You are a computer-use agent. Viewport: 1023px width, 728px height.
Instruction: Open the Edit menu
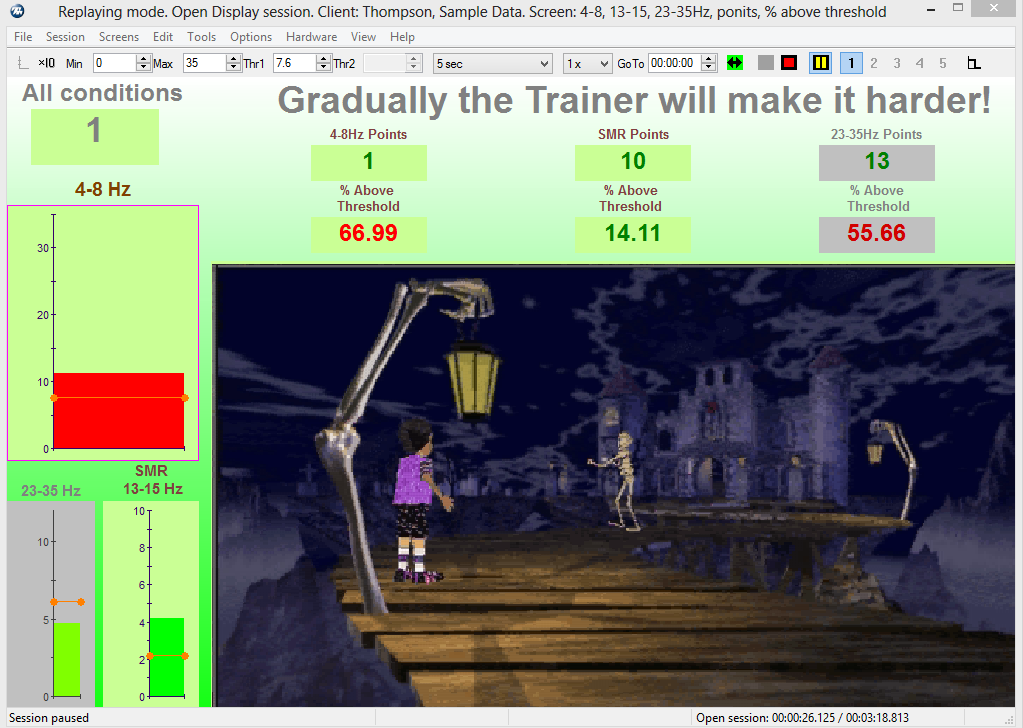162,37
